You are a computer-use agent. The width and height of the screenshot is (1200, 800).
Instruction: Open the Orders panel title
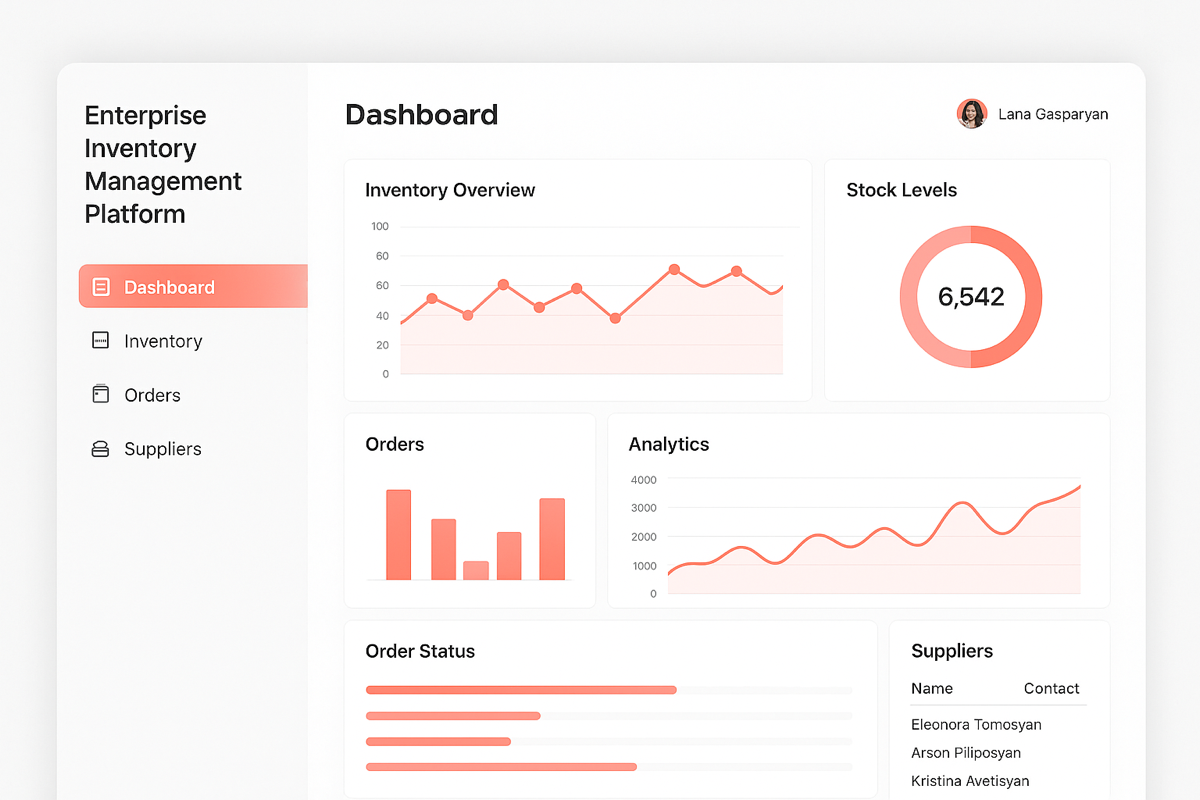(x=394, y=444)
